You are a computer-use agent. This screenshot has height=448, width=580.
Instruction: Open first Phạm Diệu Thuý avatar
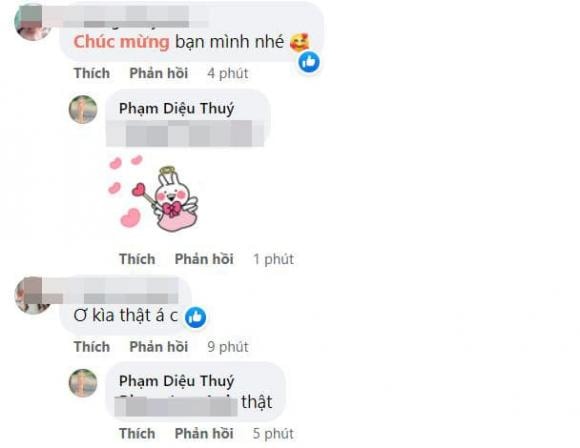[83, 110]
